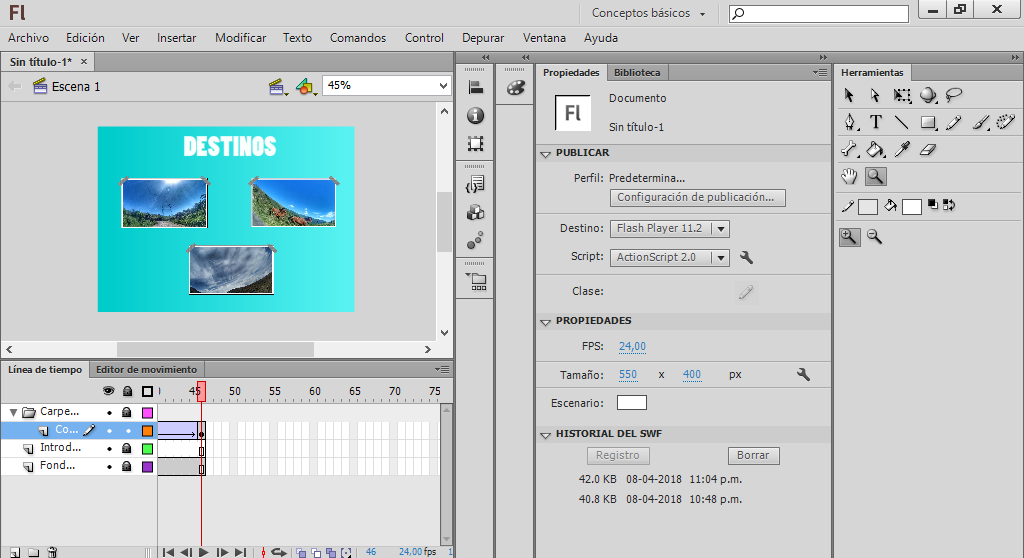Image resolution: width=1024 pixels, height=558 pixels.
Task: Select the Eyedropper tool
Action: click(902, 150)
